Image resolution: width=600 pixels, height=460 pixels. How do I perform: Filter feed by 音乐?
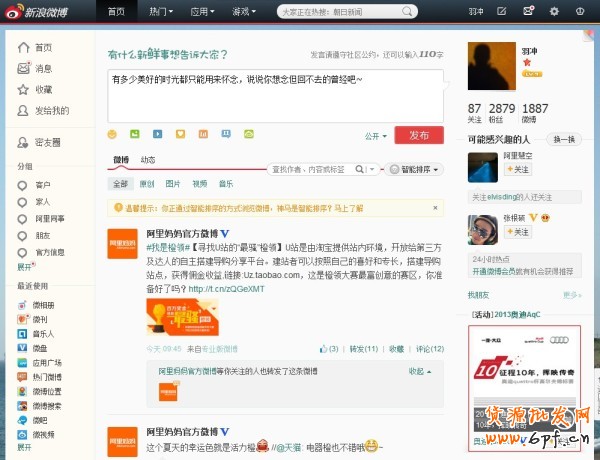click(x=226, y=184)
